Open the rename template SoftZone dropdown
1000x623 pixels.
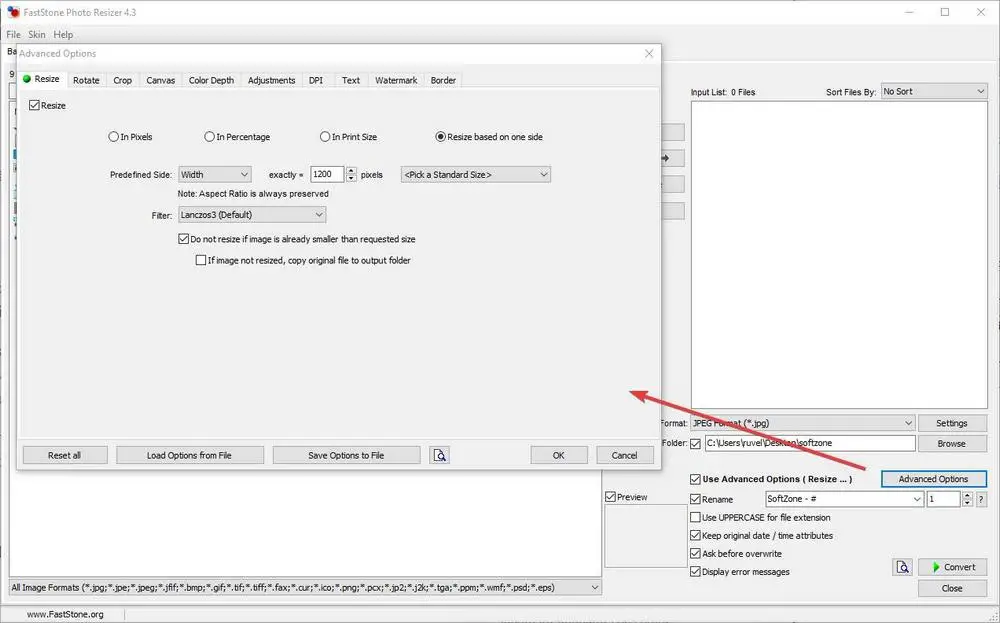844,499
